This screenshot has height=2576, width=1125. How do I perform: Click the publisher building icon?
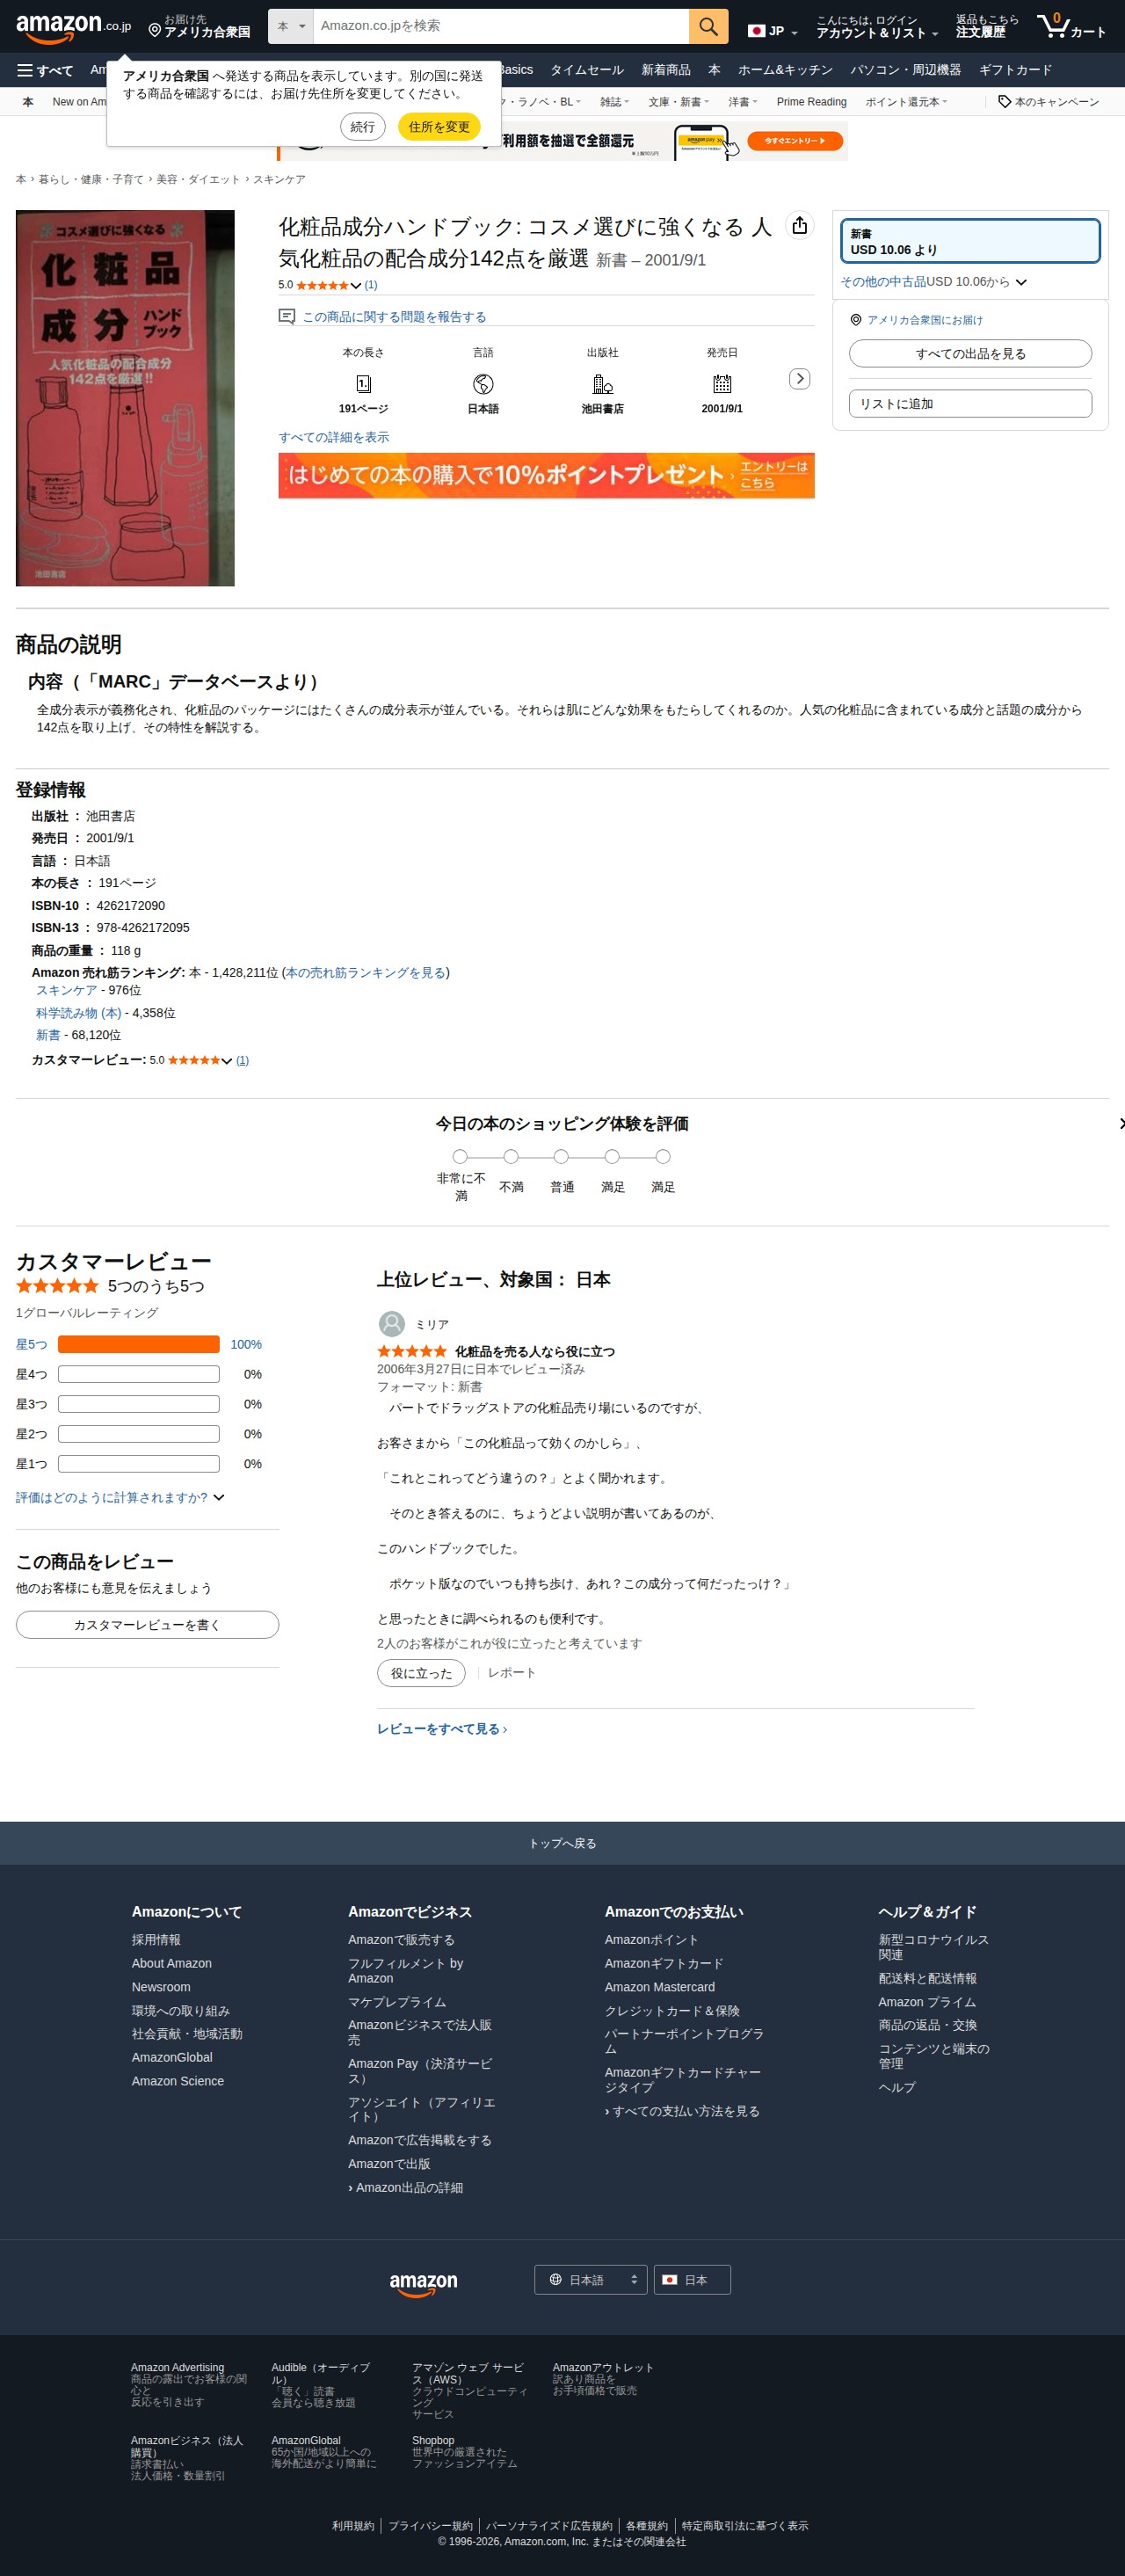click(x=602, y=384)
